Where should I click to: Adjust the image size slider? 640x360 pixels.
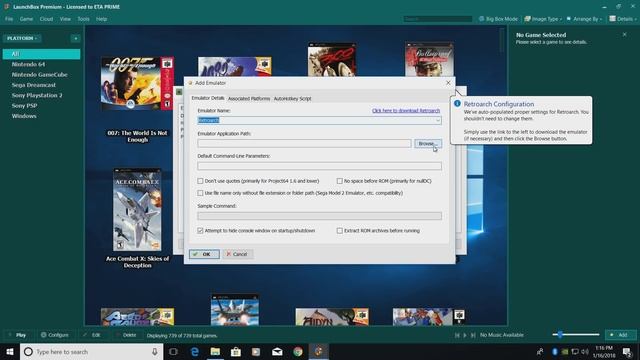coord(576,335)
